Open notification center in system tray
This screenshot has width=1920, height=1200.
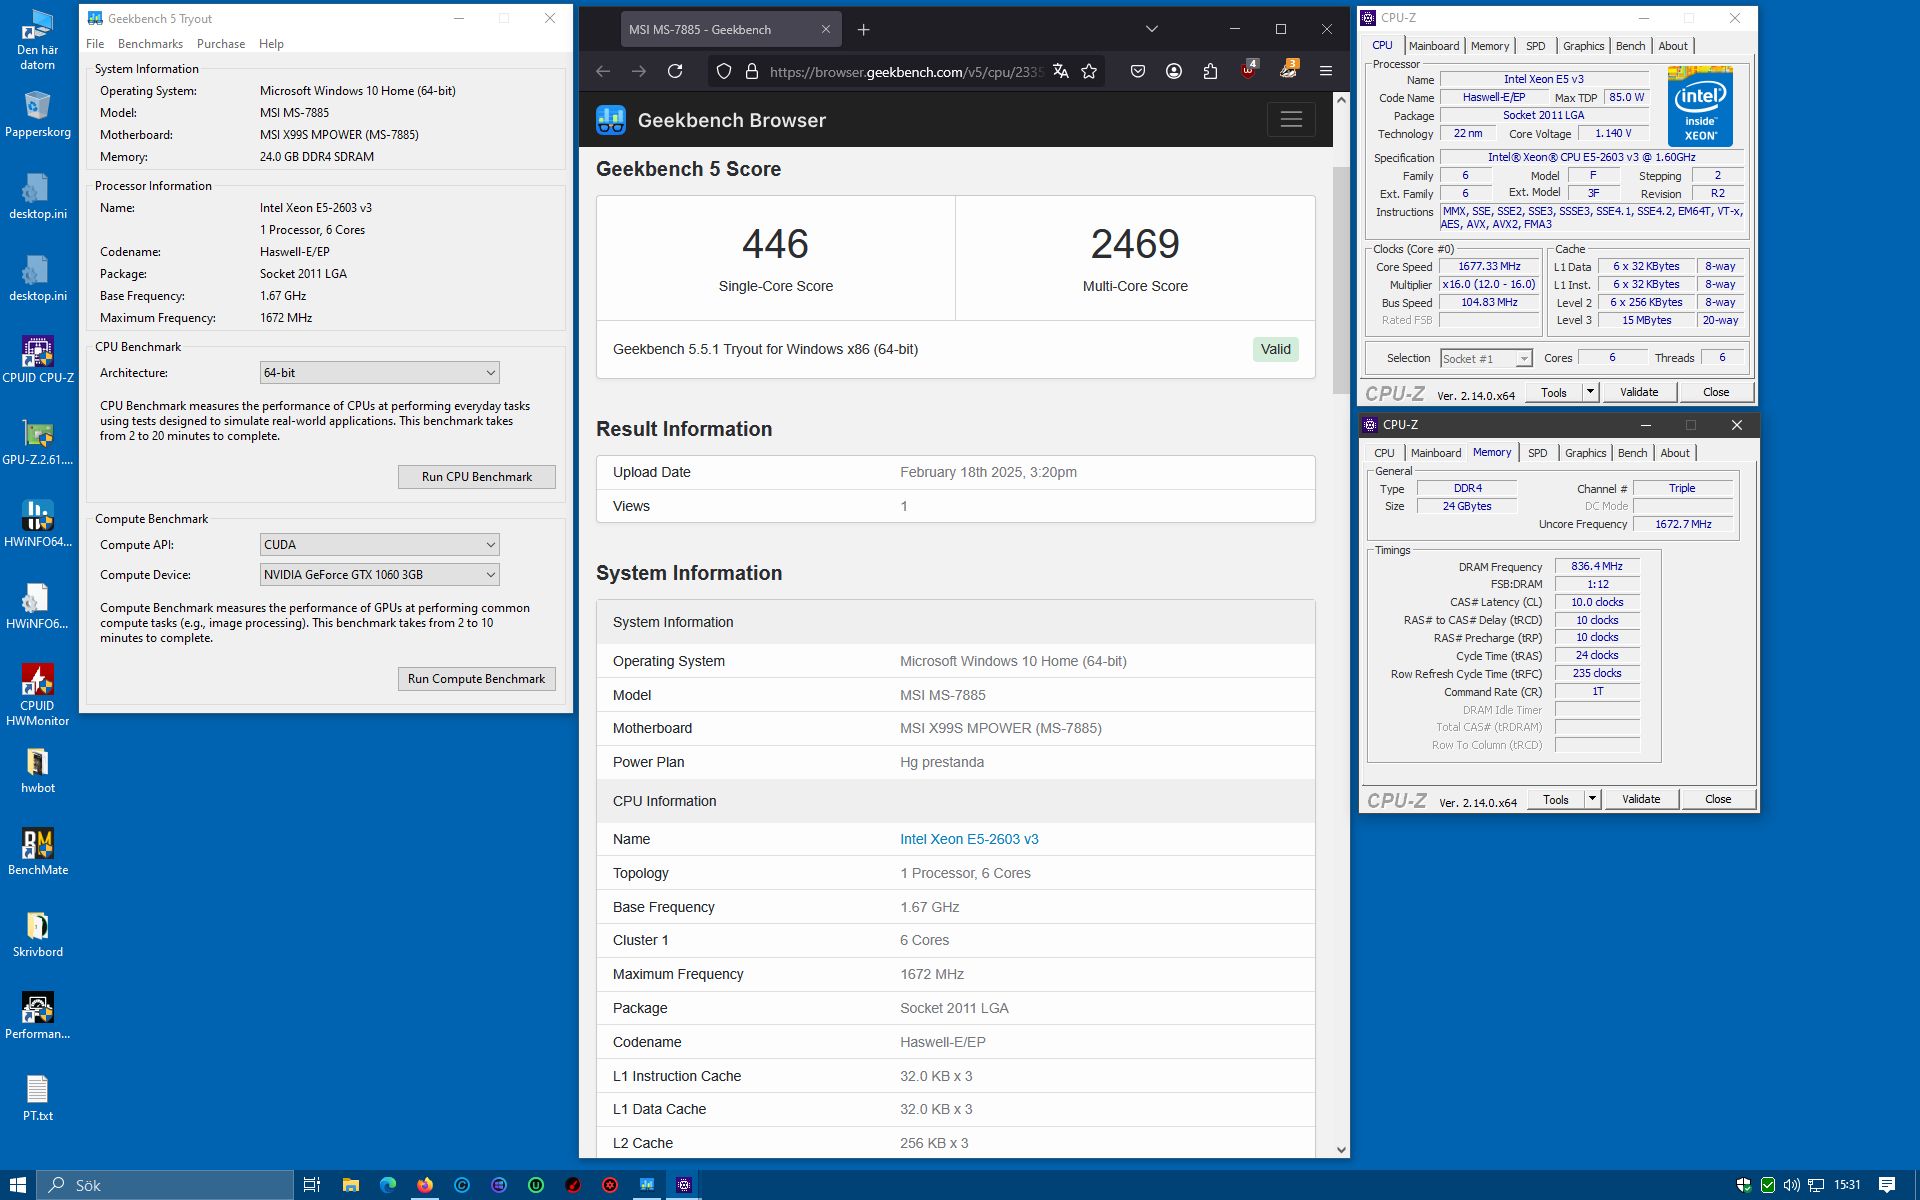coord(1887,1185)
